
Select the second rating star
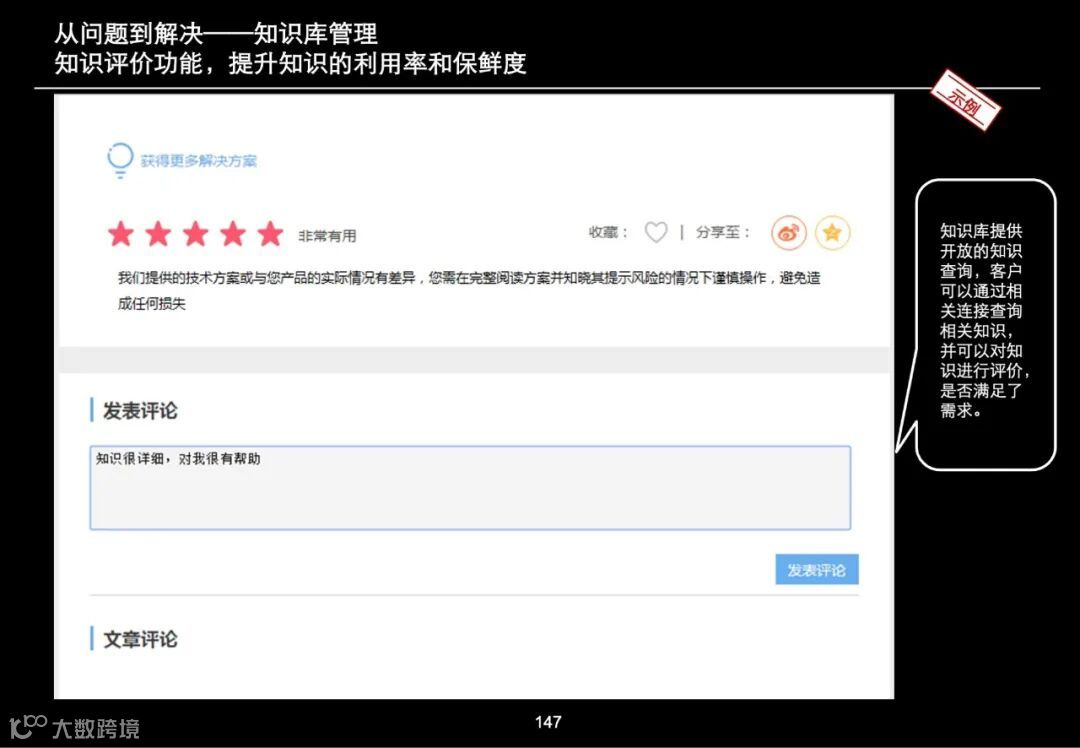(158, 234)
